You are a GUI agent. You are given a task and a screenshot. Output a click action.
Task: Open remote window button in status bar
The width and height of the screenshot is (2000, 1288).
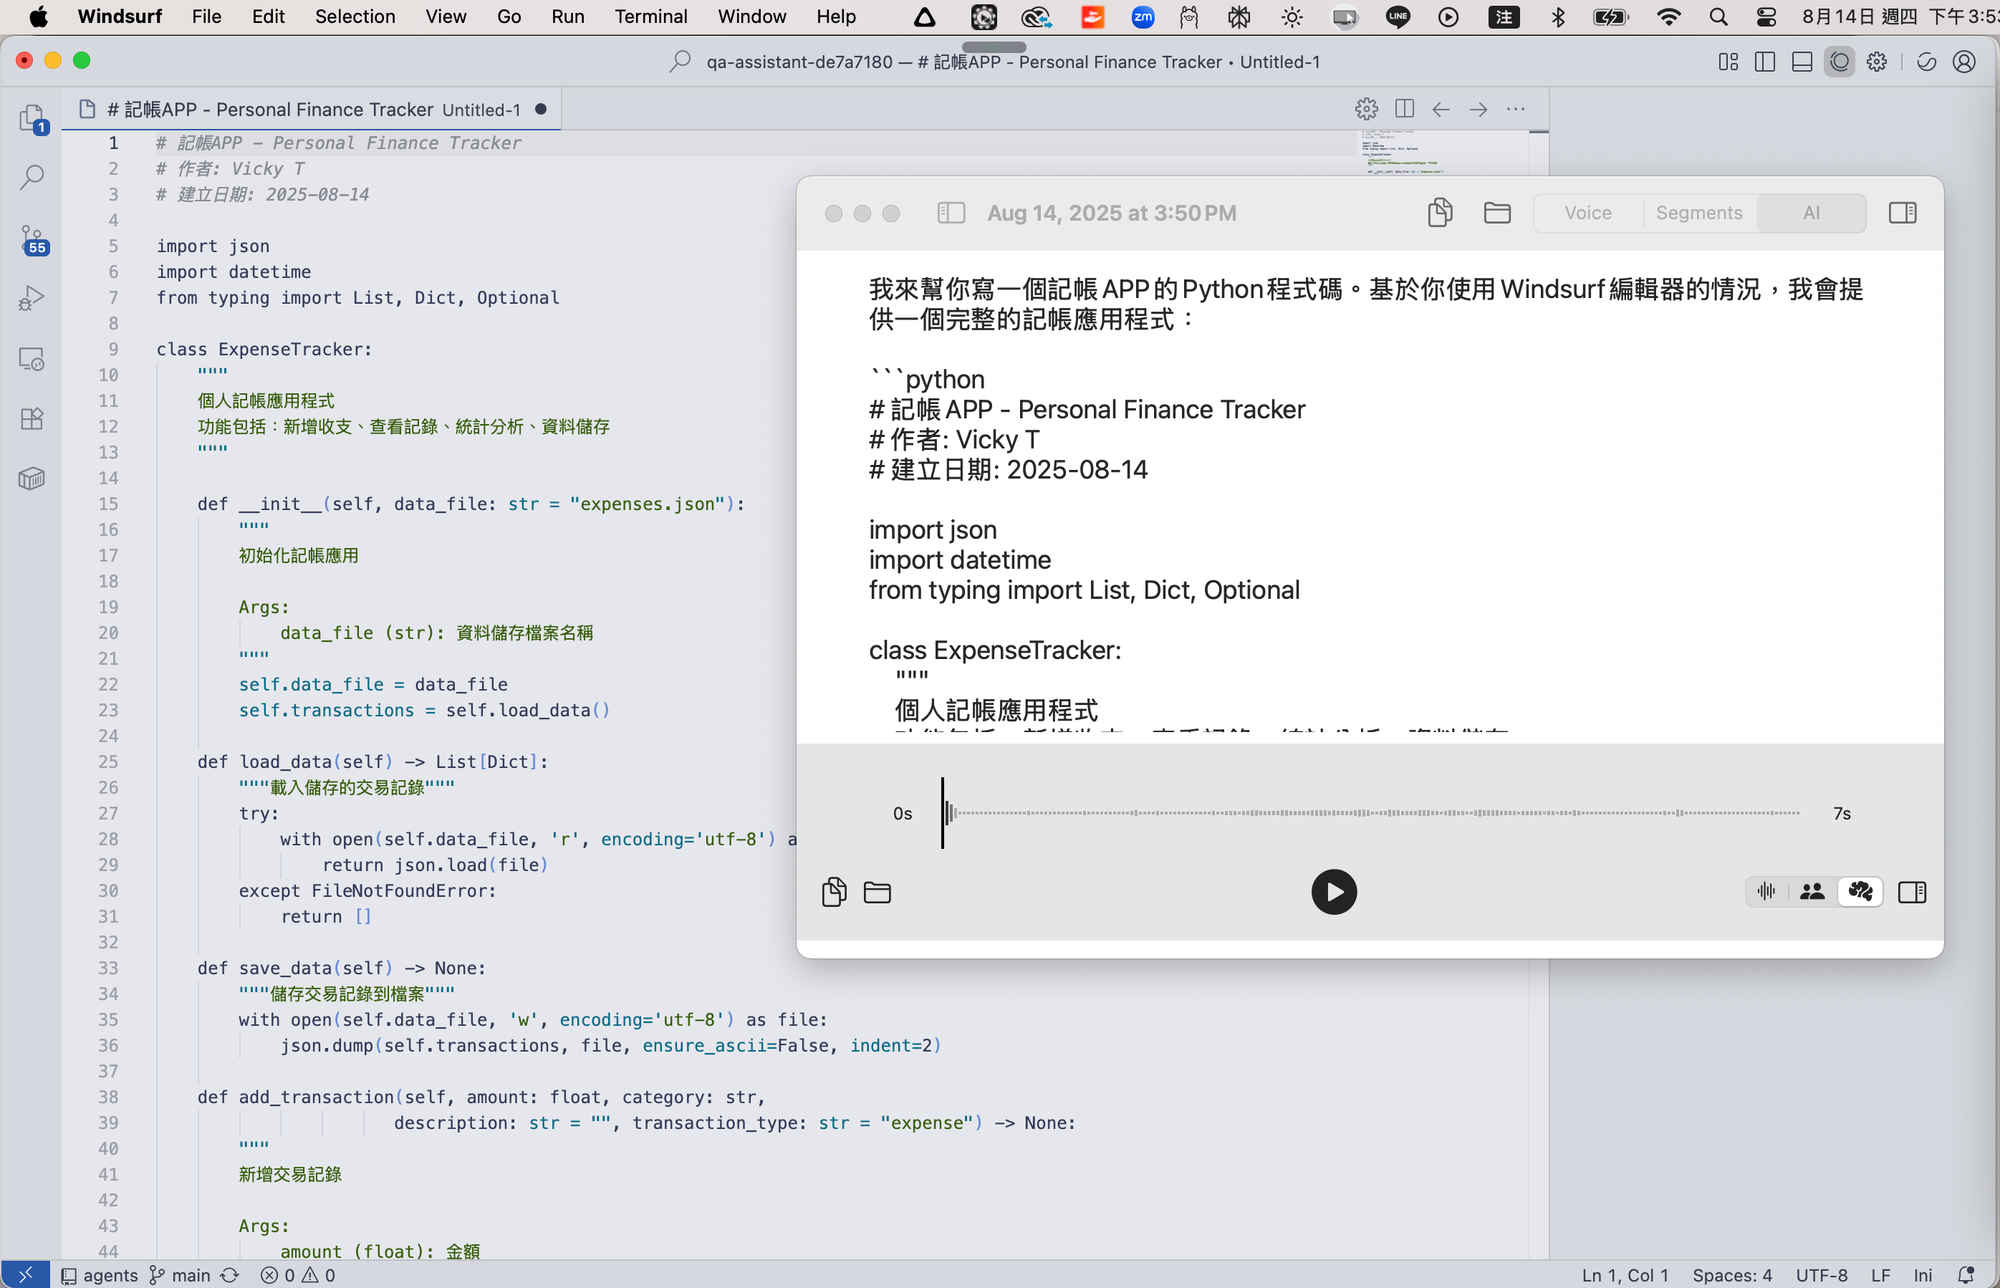[25, 1275]
